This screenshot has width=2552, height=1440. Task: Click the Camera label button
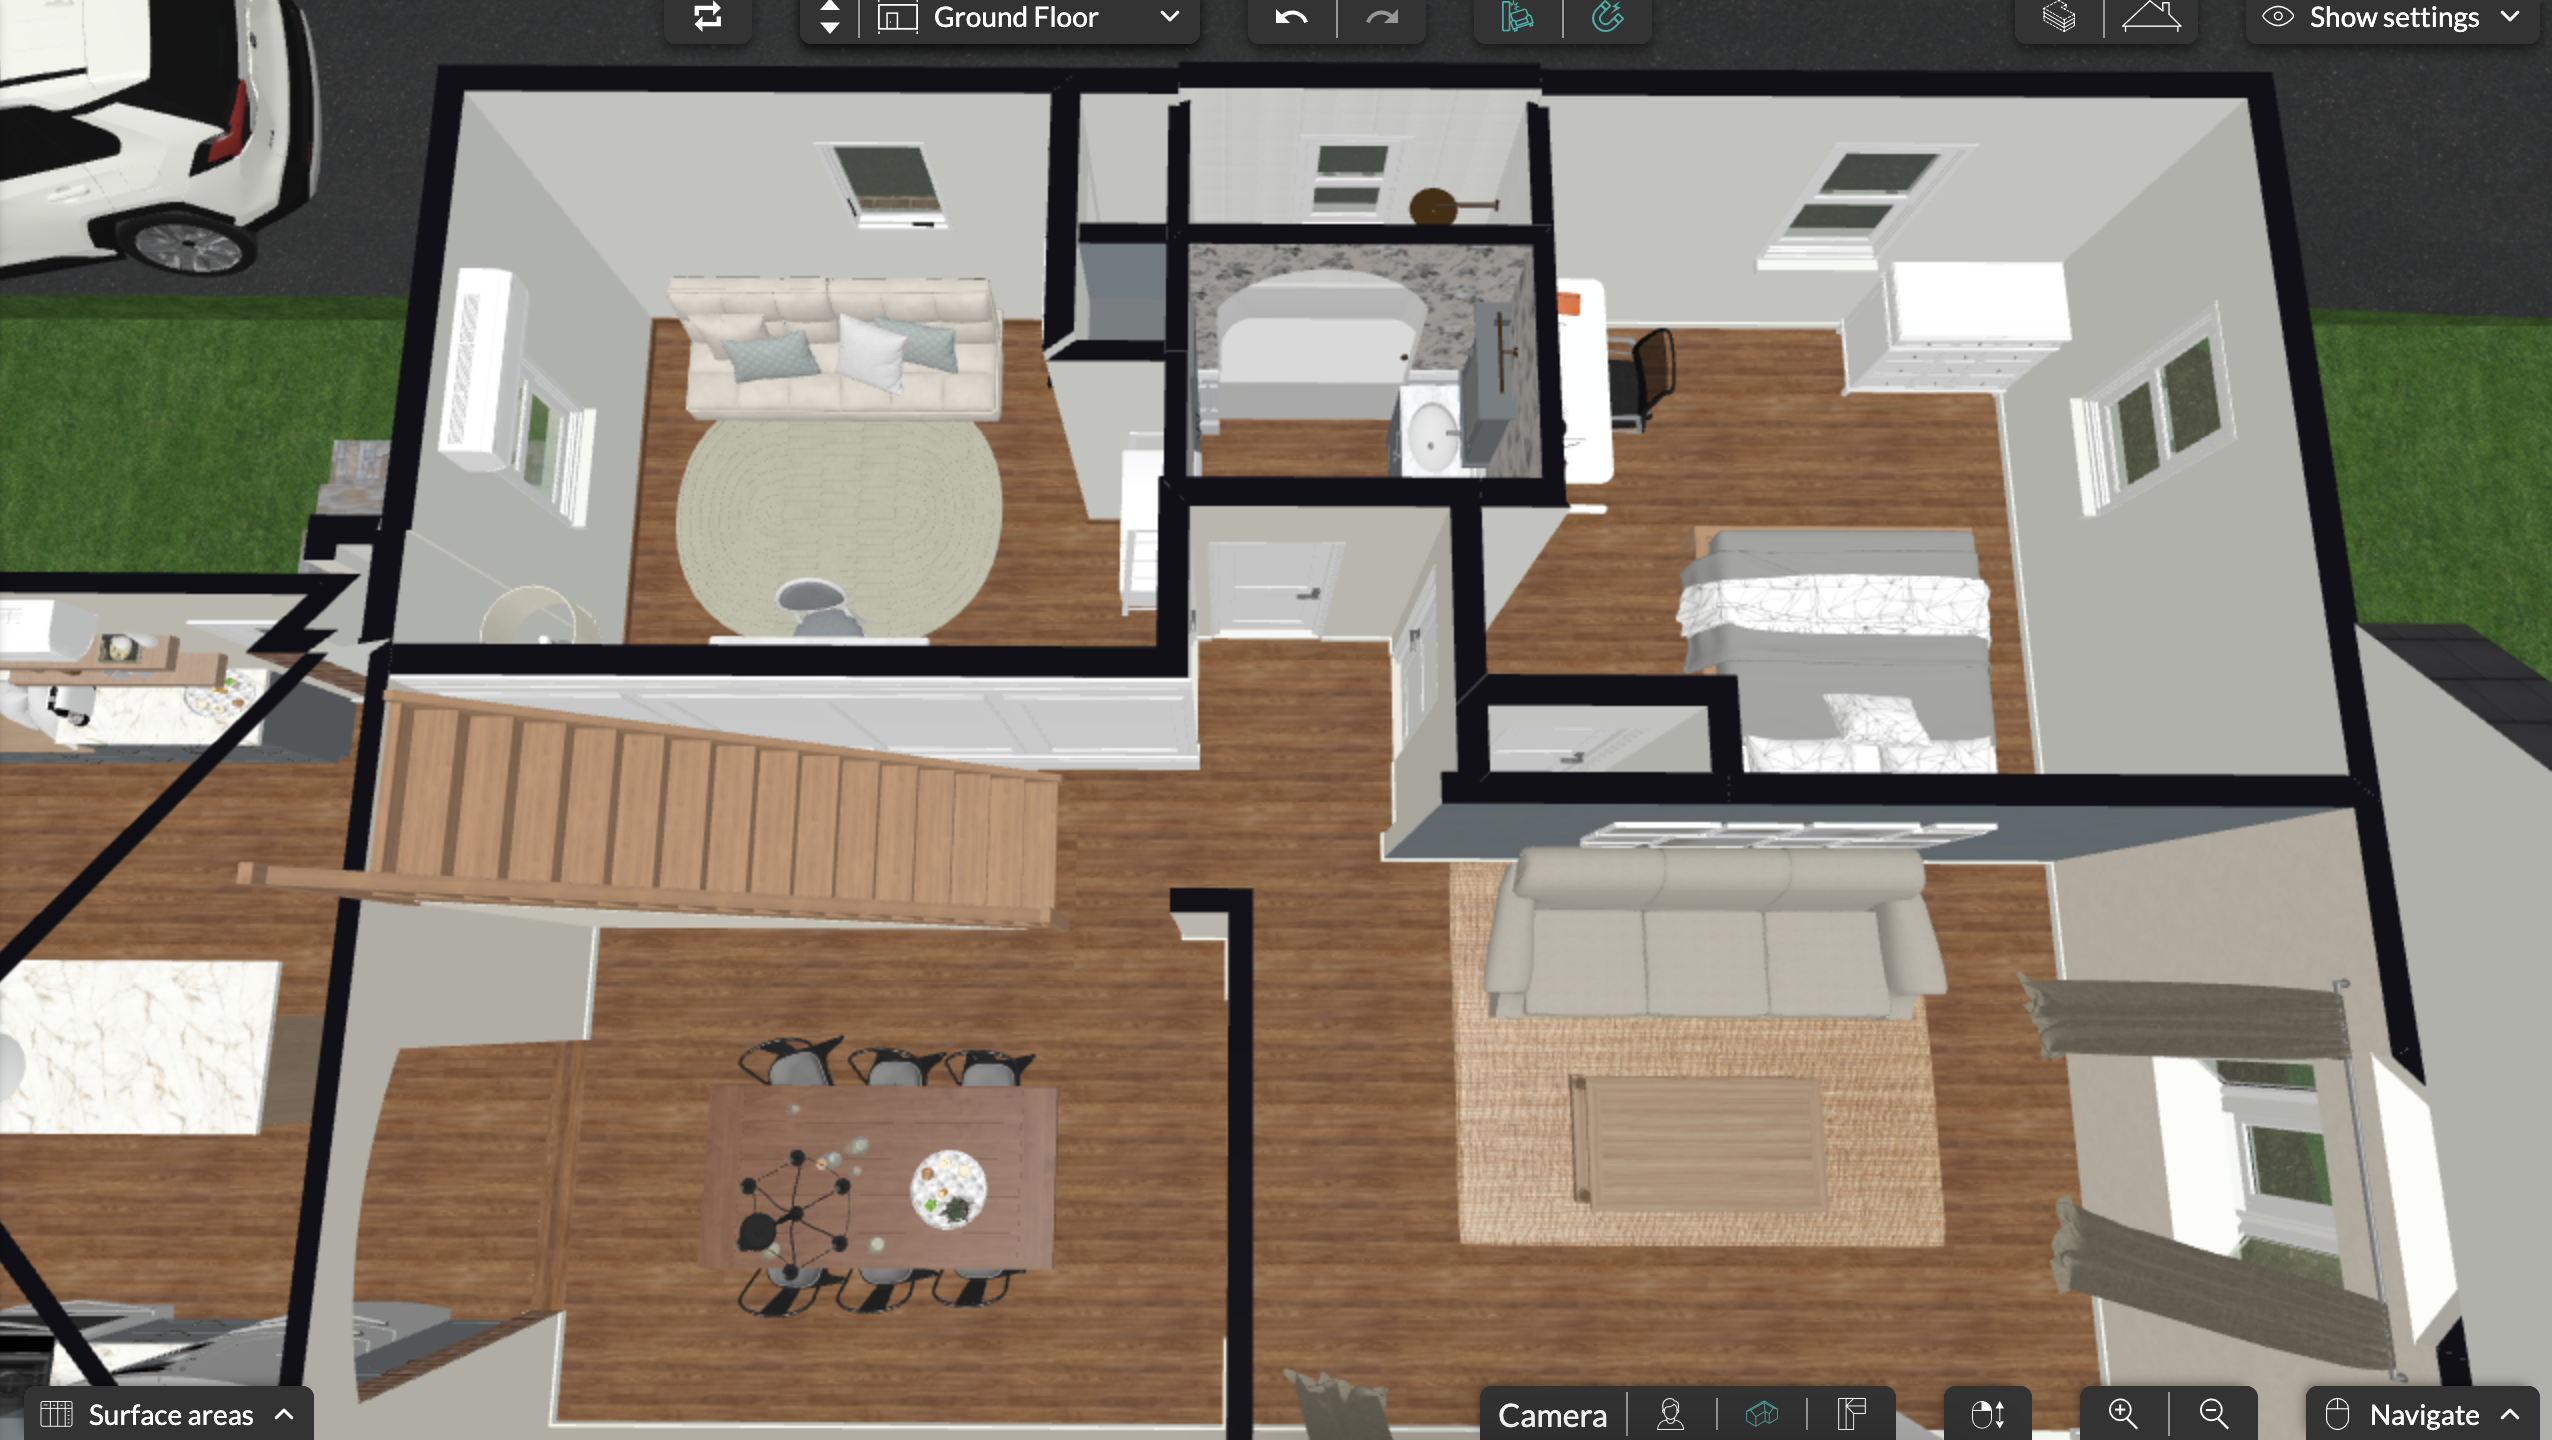pos(1552,1414)
